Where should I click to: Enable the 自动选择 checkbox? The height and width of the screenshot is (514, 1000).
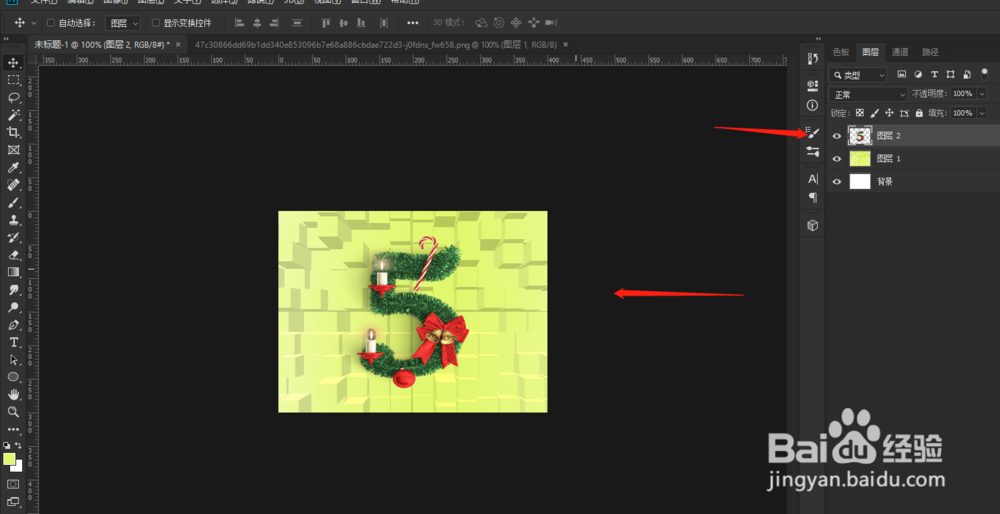[x=51, y=23]
